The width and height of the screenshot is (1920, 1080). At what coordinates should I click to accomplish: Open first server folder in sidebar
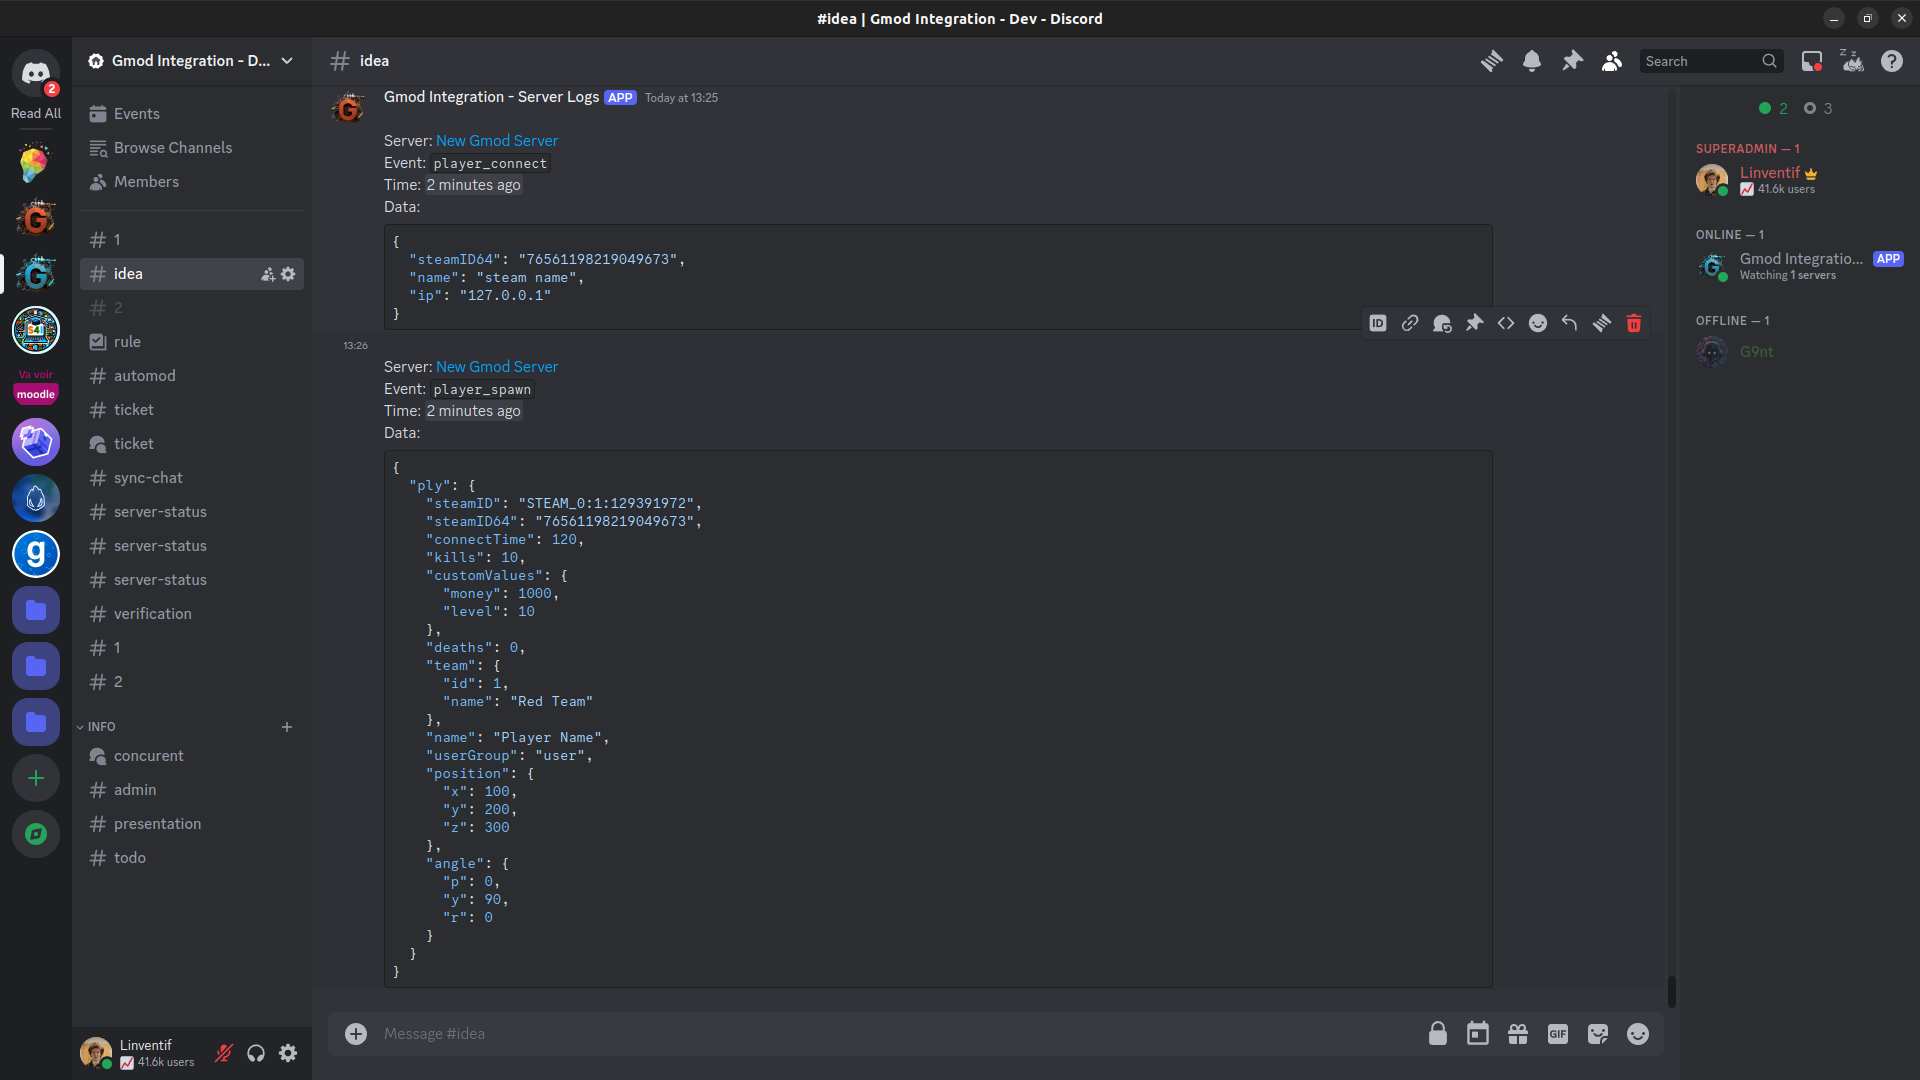[36, 610]
